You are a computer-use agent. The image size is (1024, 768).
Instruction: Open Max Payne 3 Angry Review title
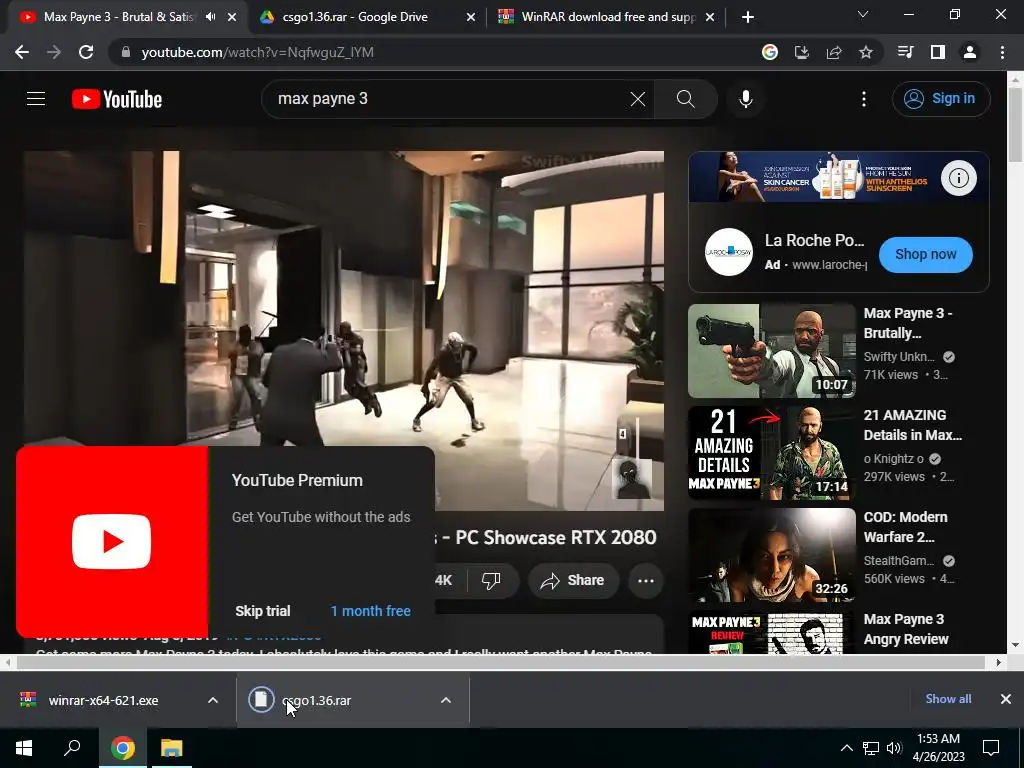click(x=906, y=629)
